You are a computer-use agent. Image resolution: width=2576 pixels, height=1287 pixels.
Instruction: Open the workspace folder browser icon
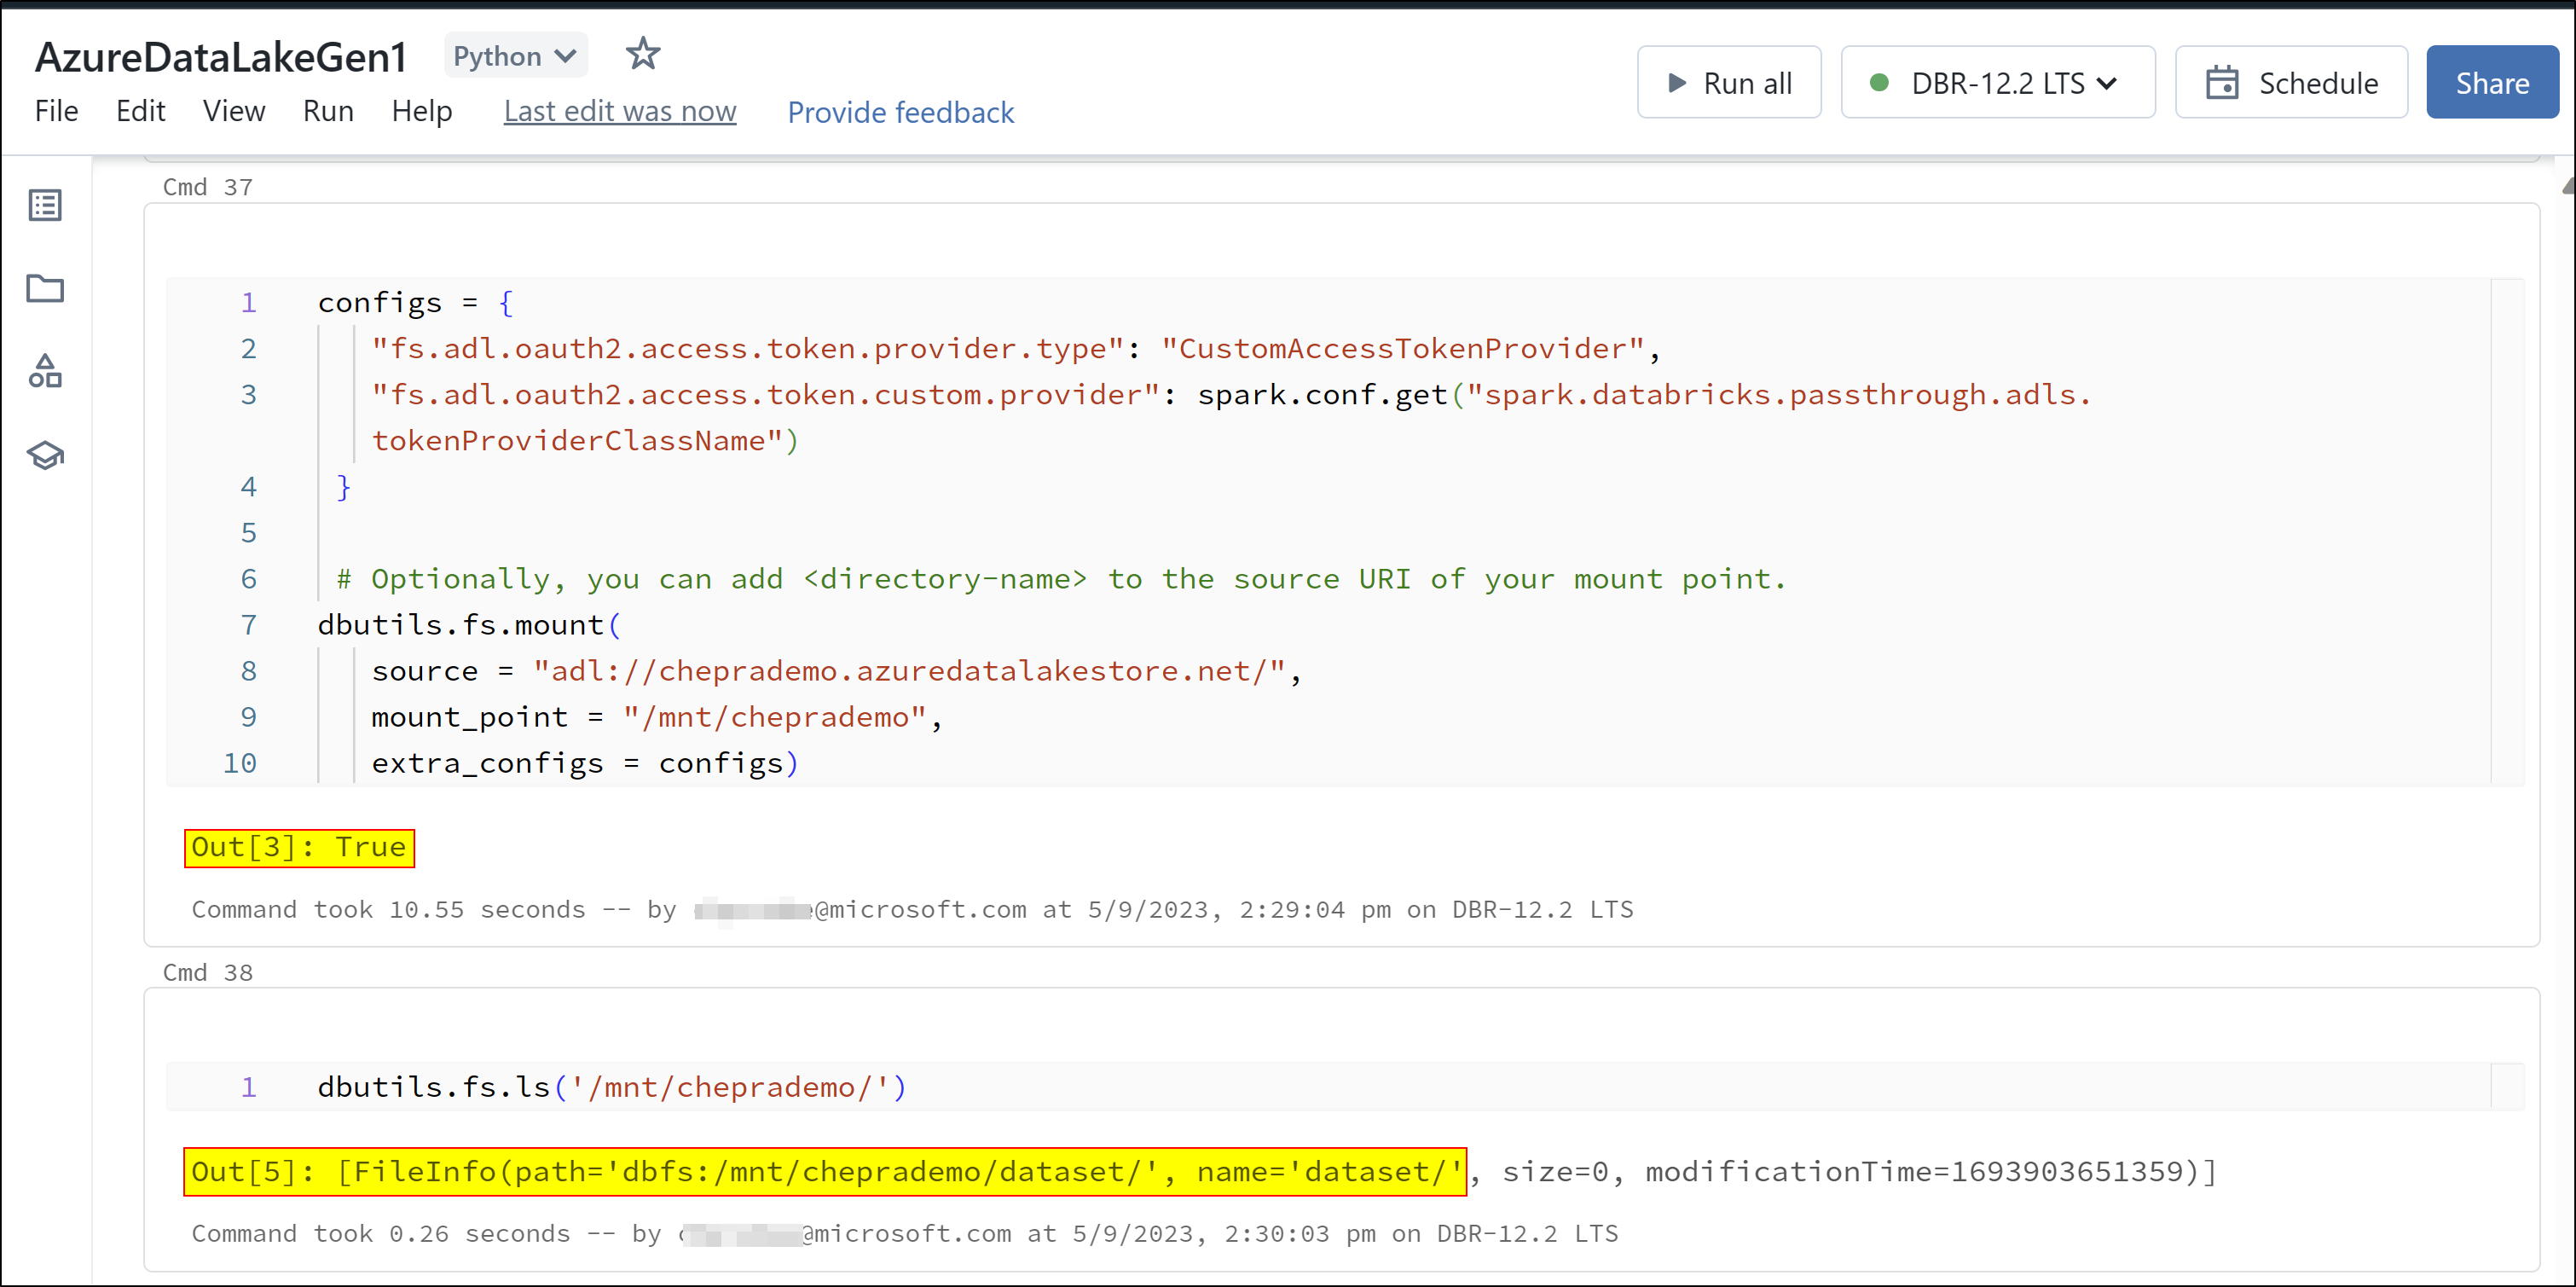click(x=45, y=289)
